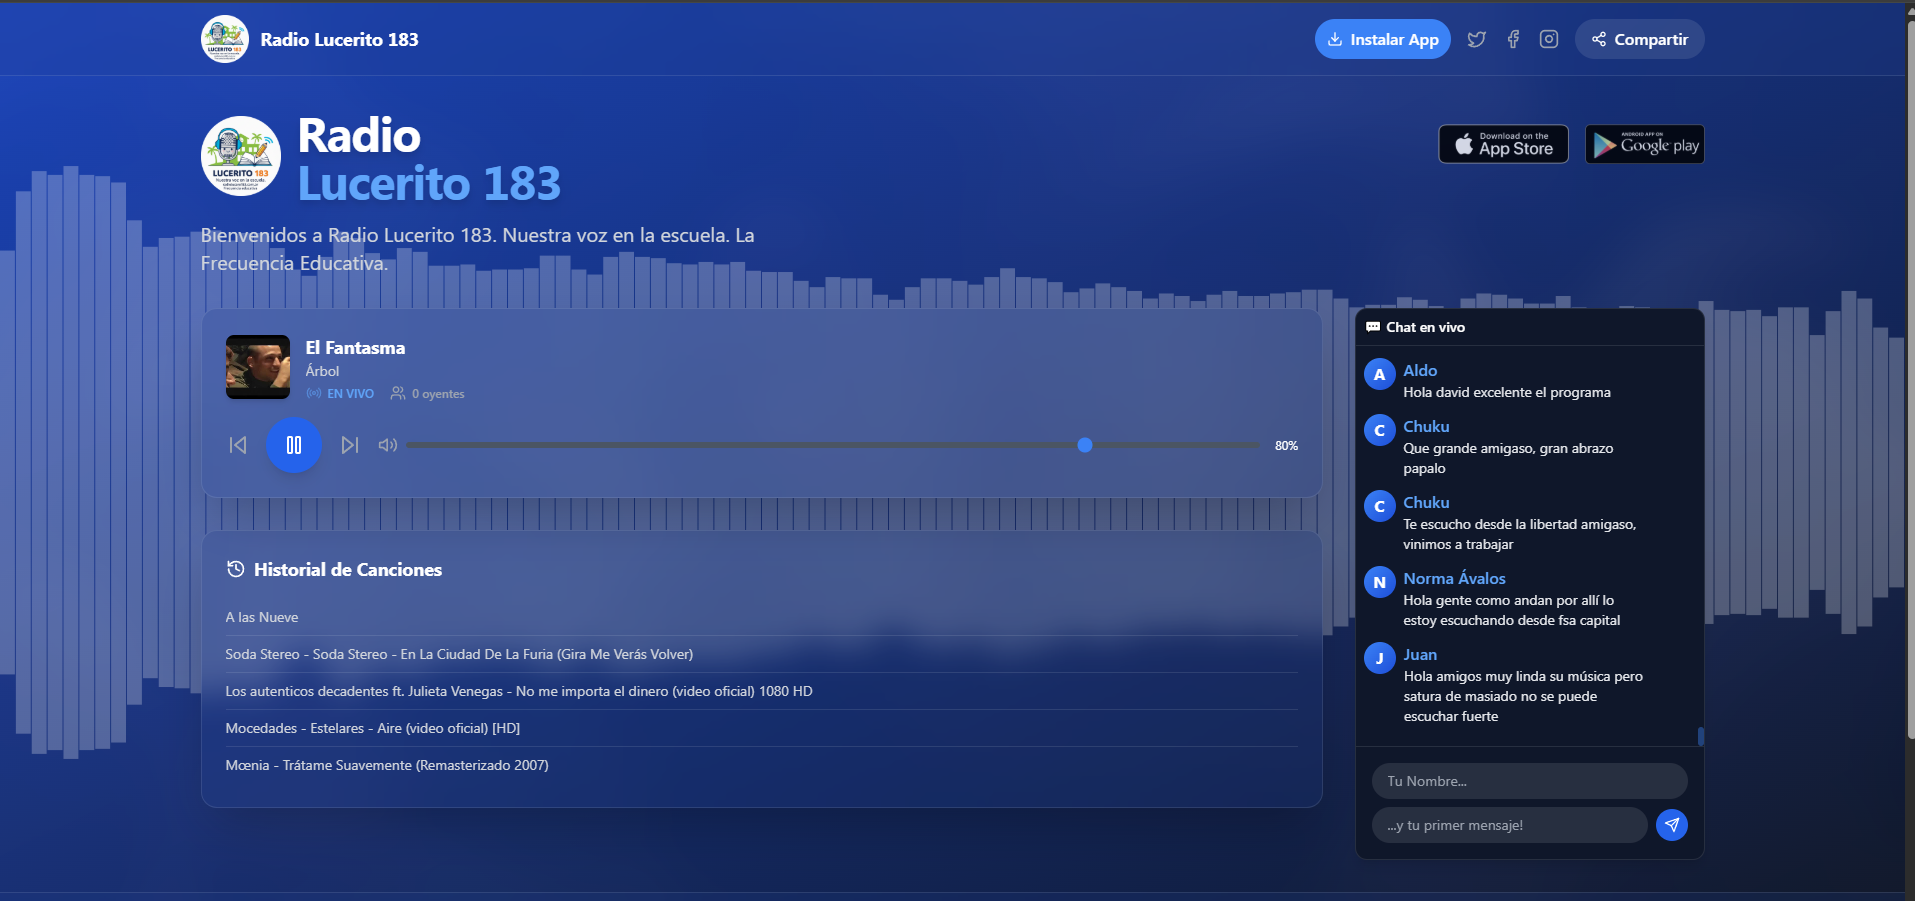Click the chat message input field
Viewport: 1915px width, 901px height.
1509,825
